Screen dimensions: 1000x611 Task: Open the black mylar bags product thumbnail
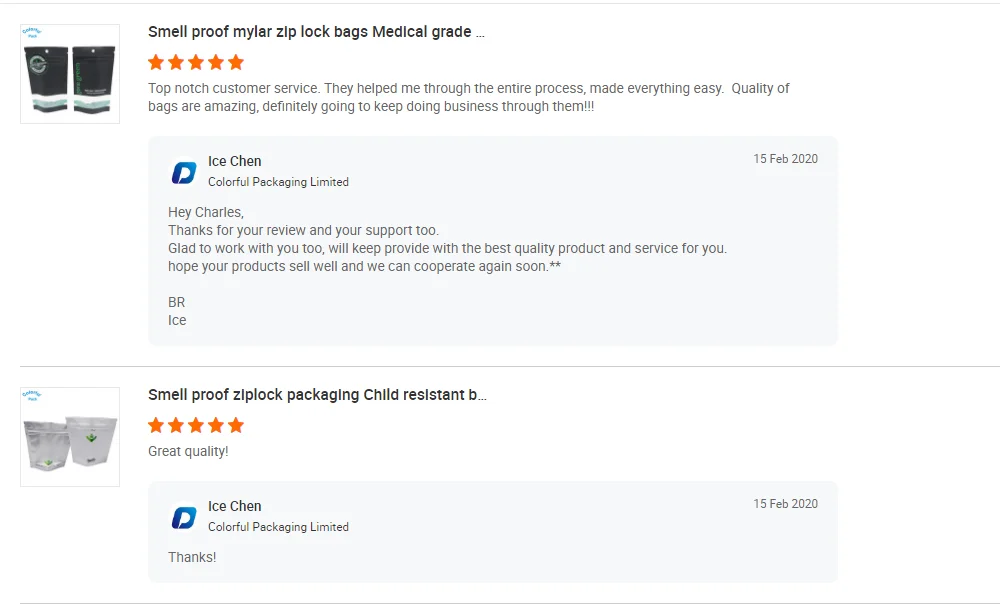[x=70, y=74]
